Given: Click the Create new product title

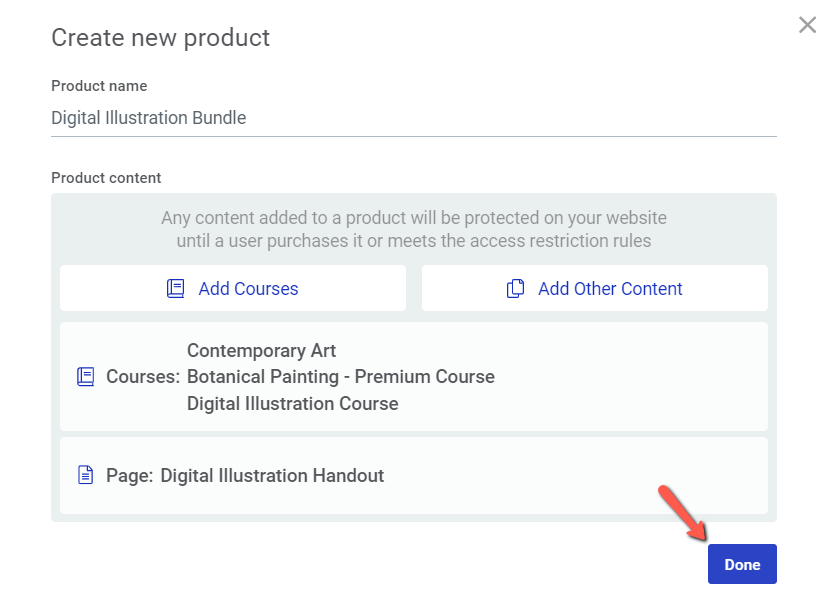Looking at the screenshot, I should 160,38.
